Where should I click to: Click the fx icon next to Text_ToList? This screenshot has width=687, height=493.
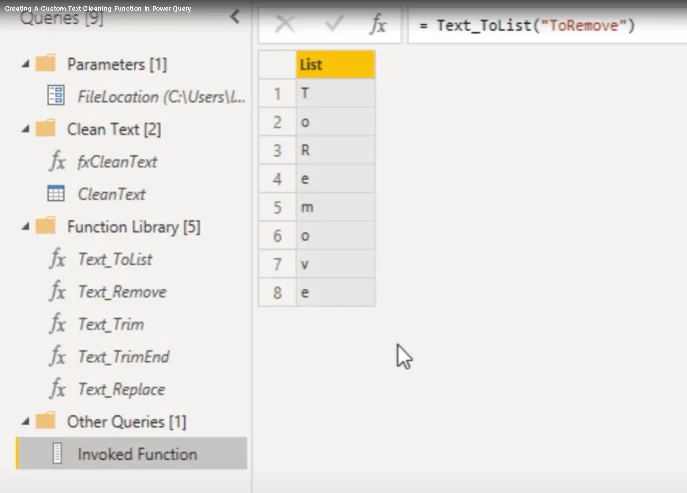tap(57, 258)
